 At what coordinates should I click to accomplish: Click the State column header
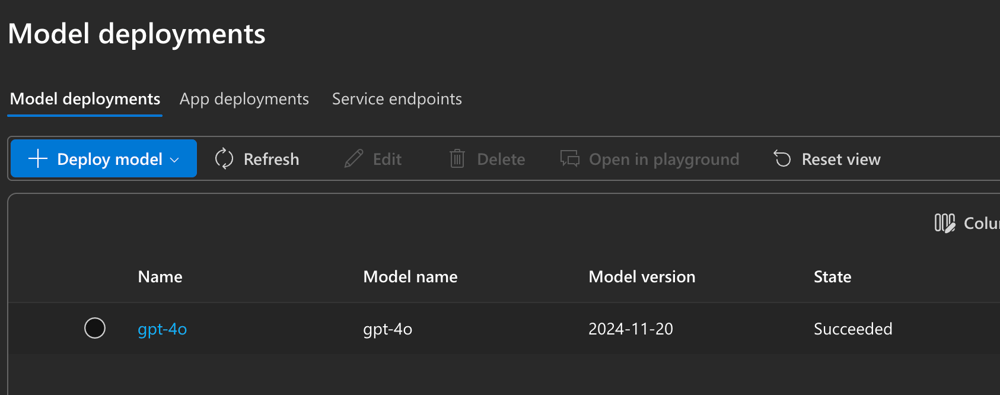(x=832, y=276)
